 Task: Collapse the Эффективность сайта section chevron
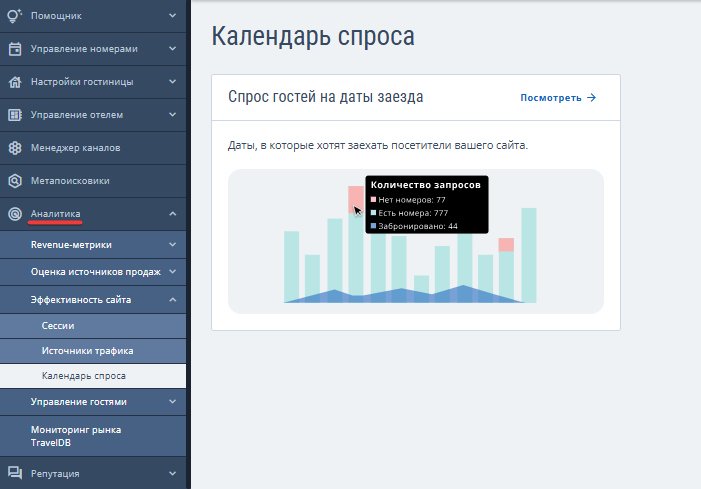click(x=172, y=299)
